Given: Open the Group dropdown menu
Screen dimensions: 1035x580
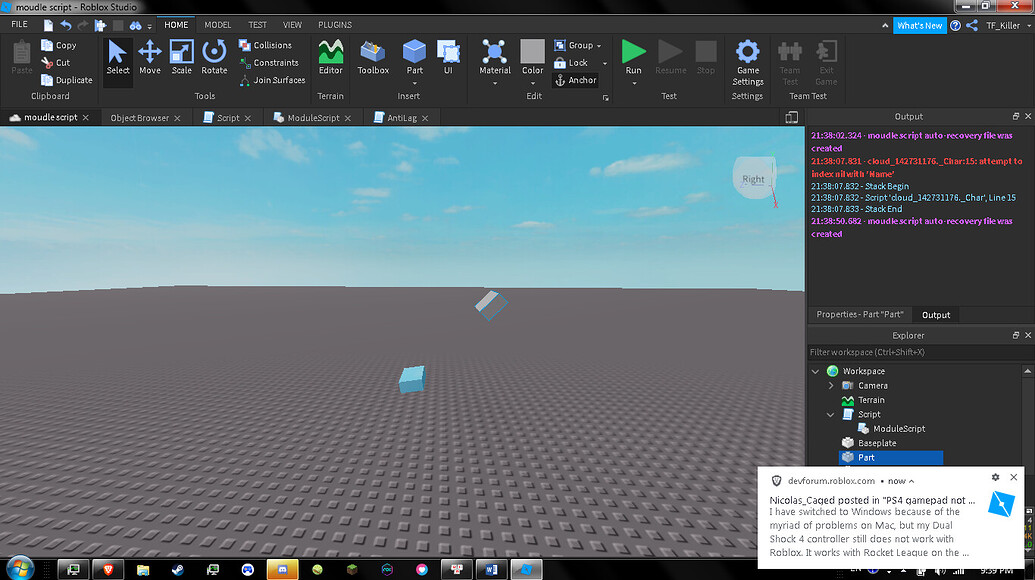Looking at the screenshot, I should pos(600,45).
